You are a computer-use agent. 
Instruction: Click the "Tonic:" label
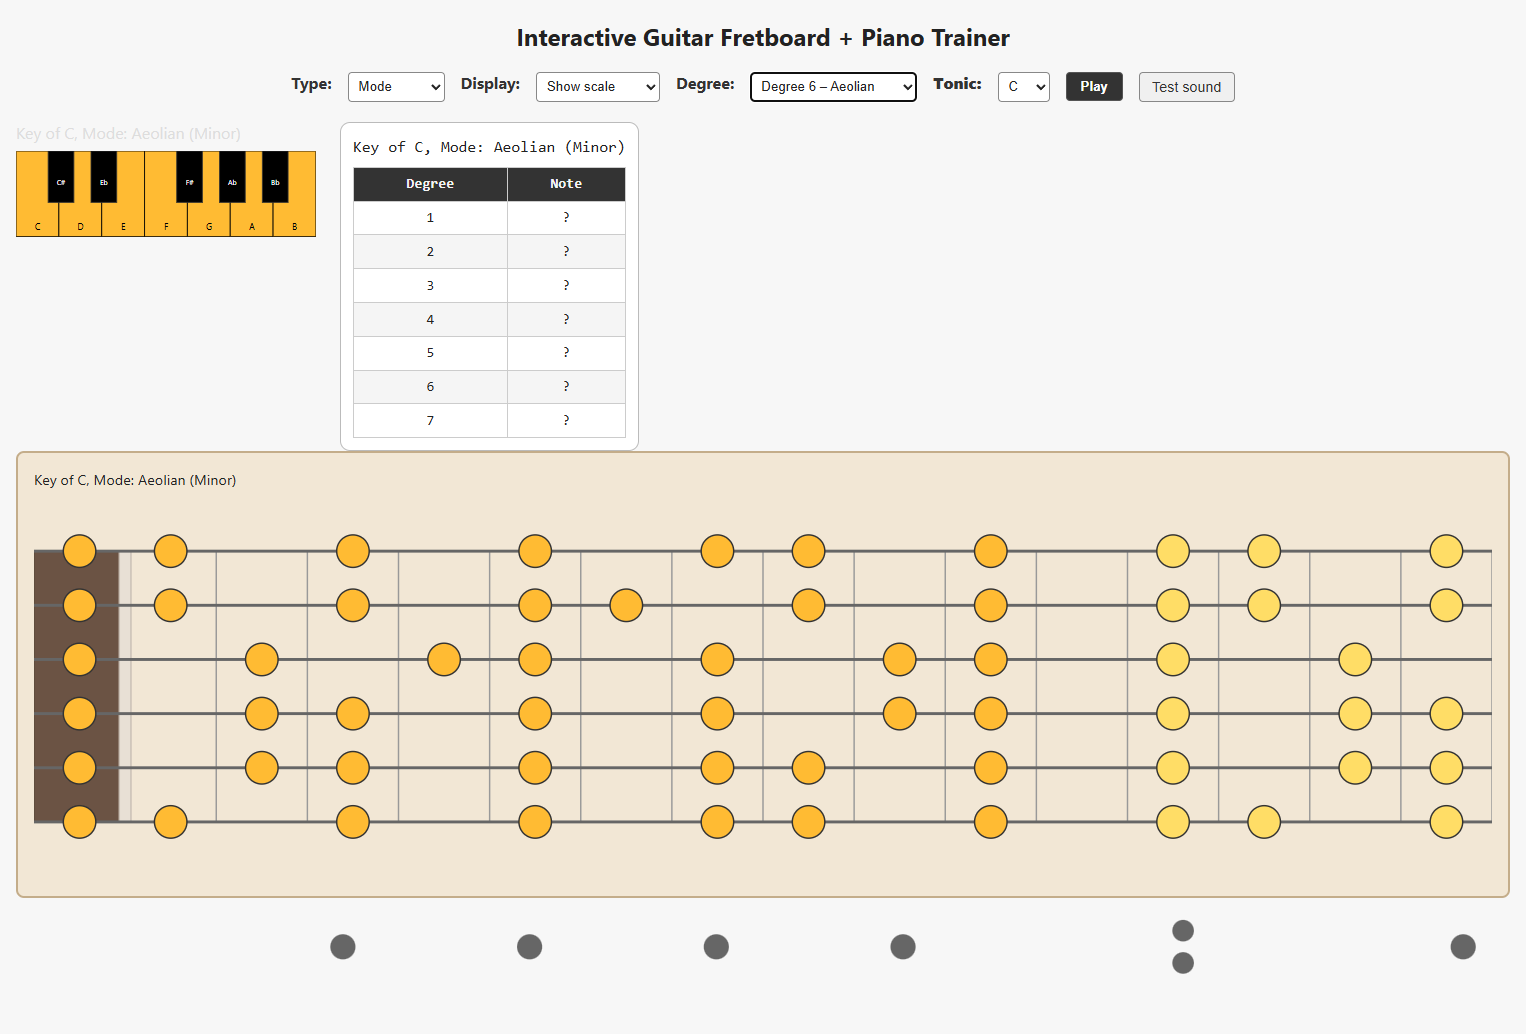957,84
